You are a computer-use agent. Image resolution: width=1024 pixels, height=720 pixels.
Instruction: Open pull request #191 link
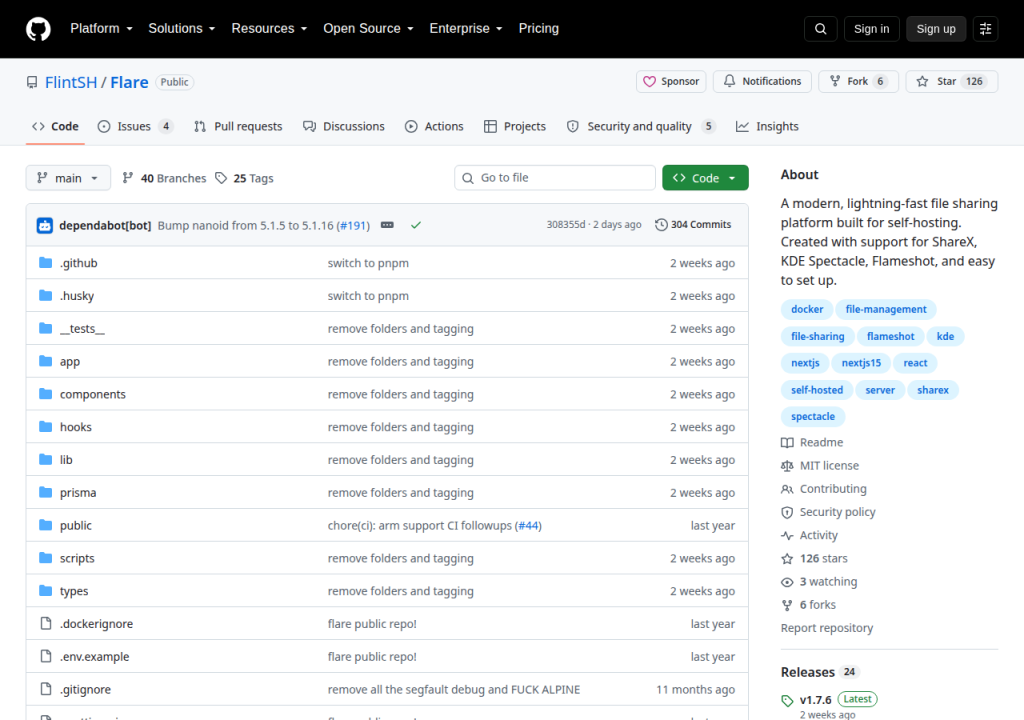click(353, 225)
